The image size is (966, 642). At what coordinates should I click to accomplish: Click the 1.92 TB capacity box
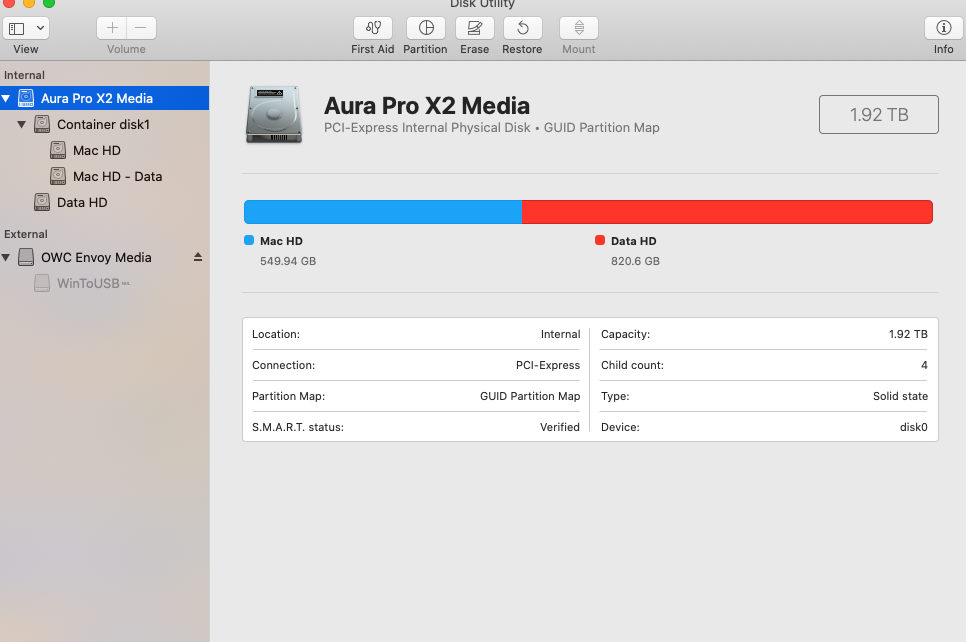[879, 115]
